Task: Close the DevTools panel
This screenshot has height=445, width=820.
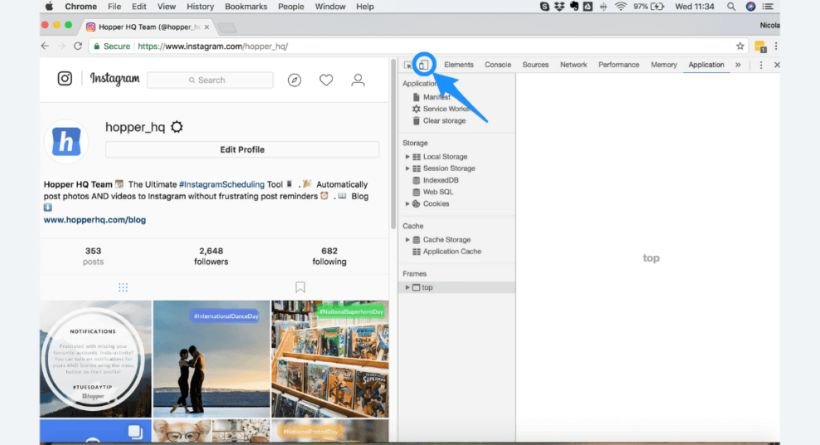Action: 777,65
